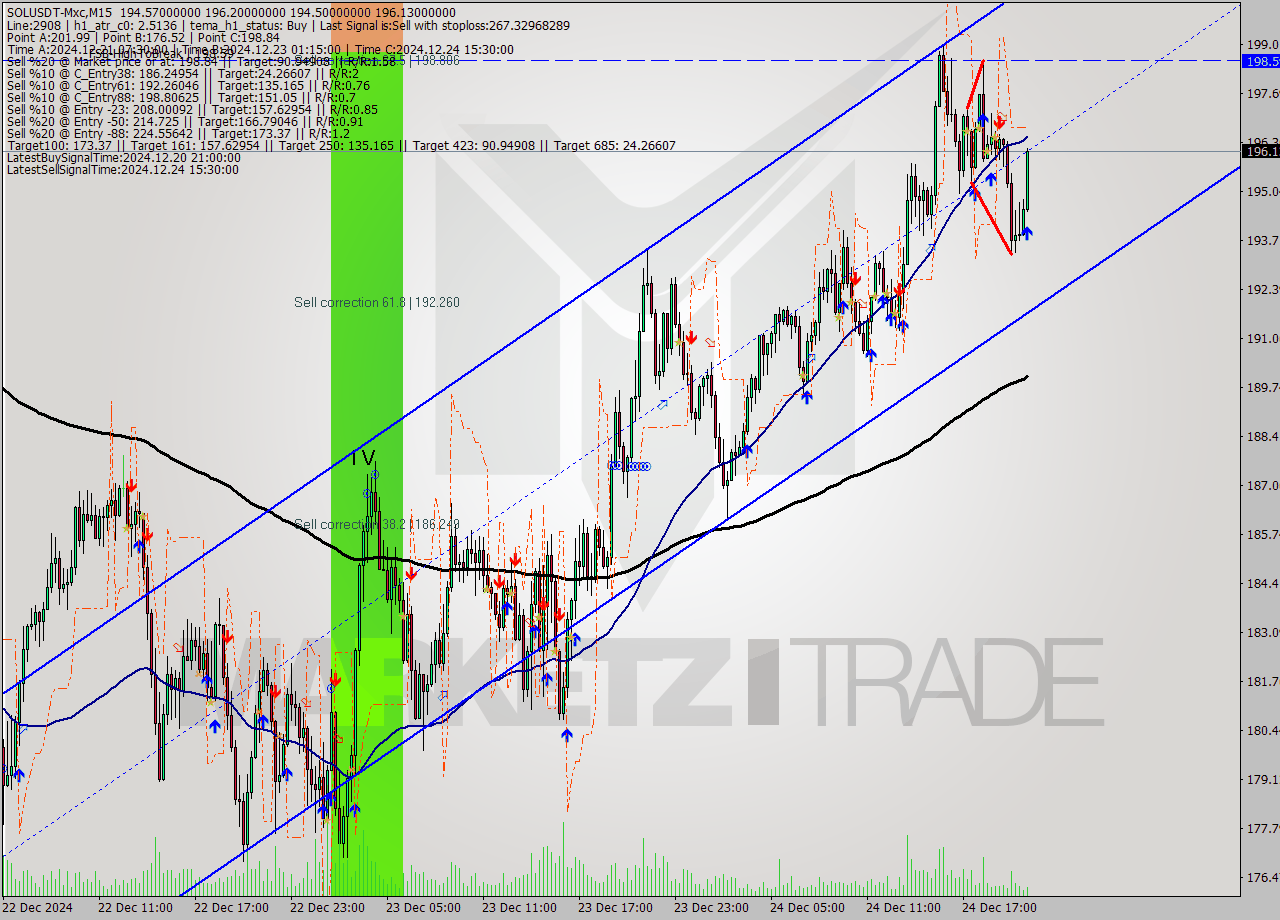Click the 188.4 price axis label

(1262, 436)
